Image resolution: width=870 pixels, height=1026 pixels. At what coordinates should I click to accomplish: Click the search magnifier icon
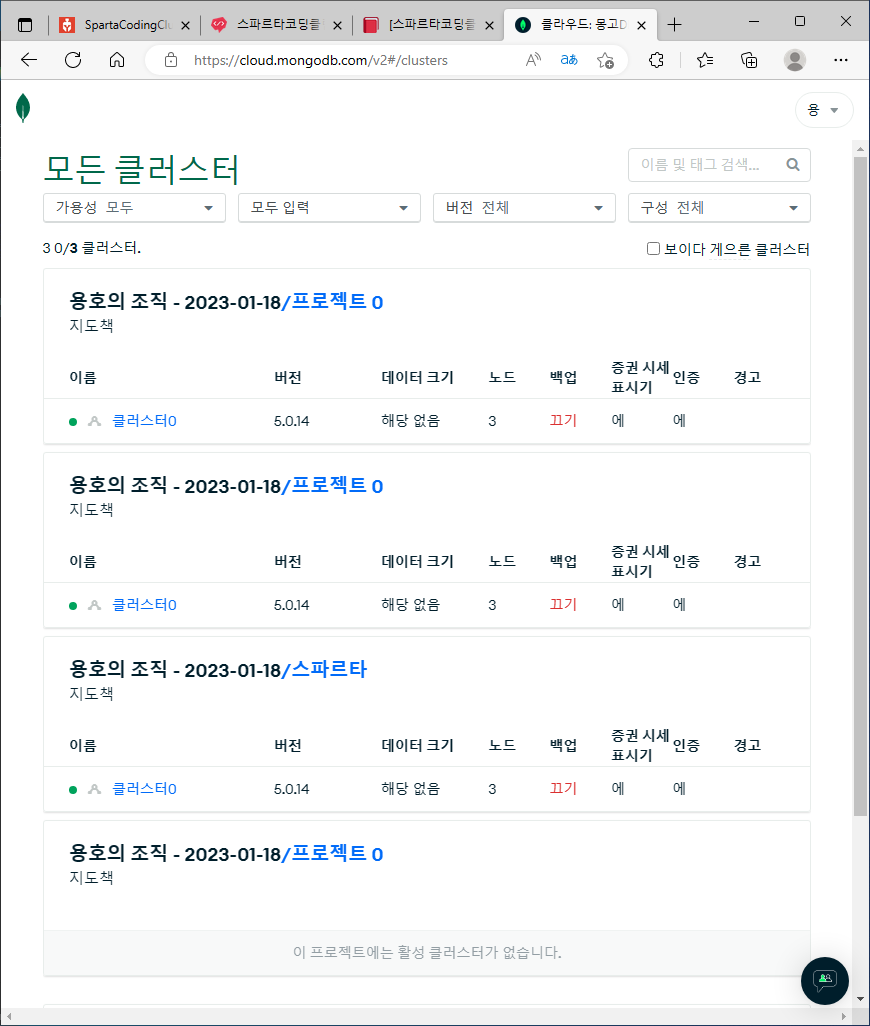click(x=793, y=165)
